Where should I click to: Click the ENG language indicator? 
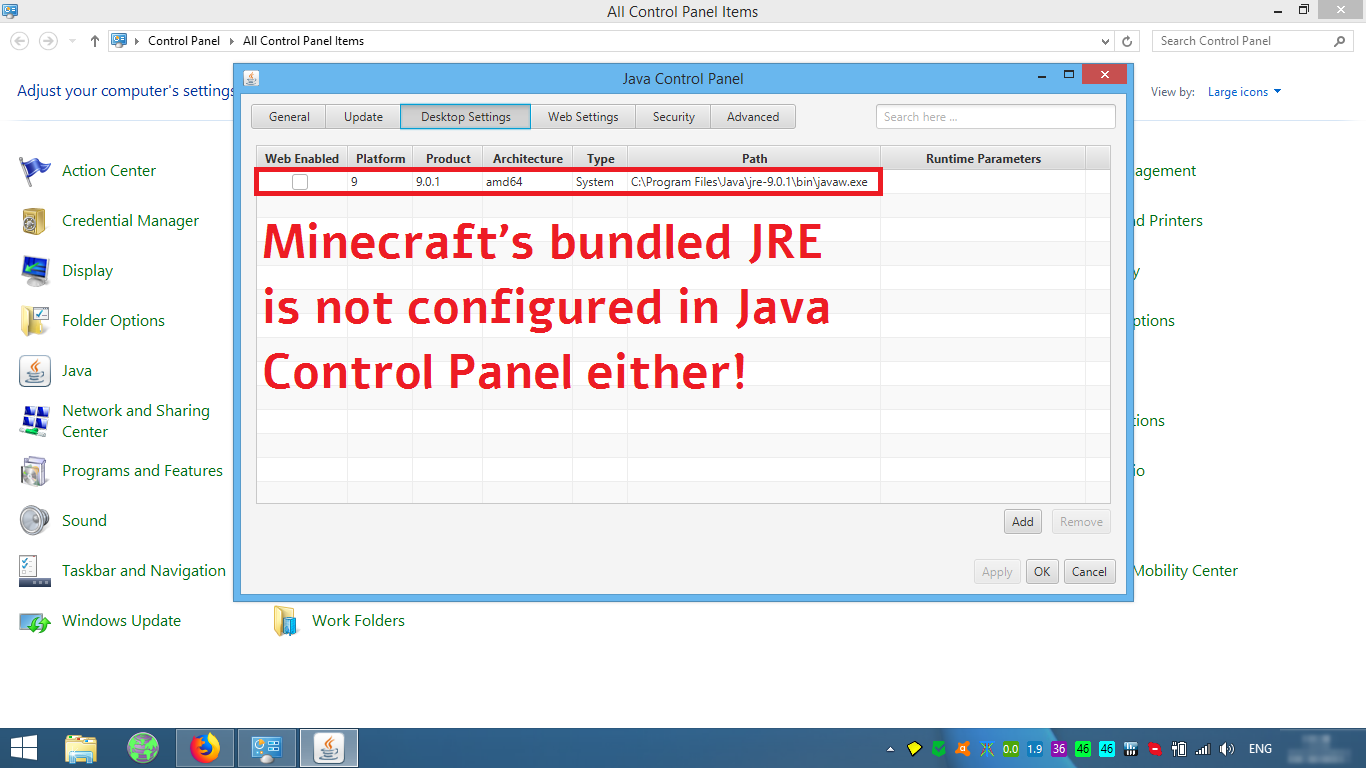pos(1260,749)
